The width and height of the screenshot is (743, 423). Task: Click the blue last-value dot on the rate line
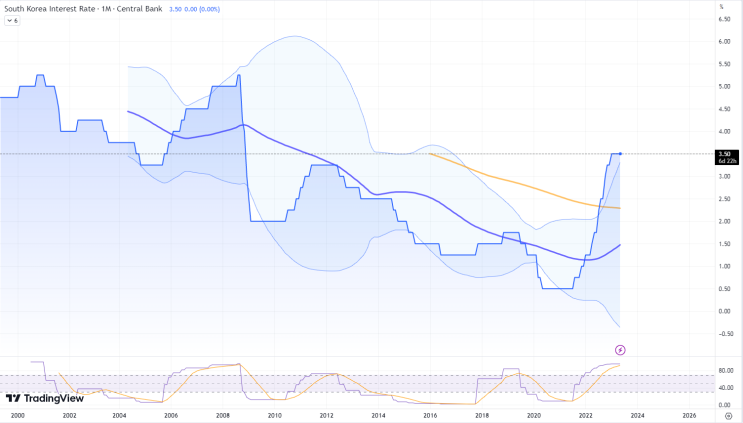coord(620,153)
